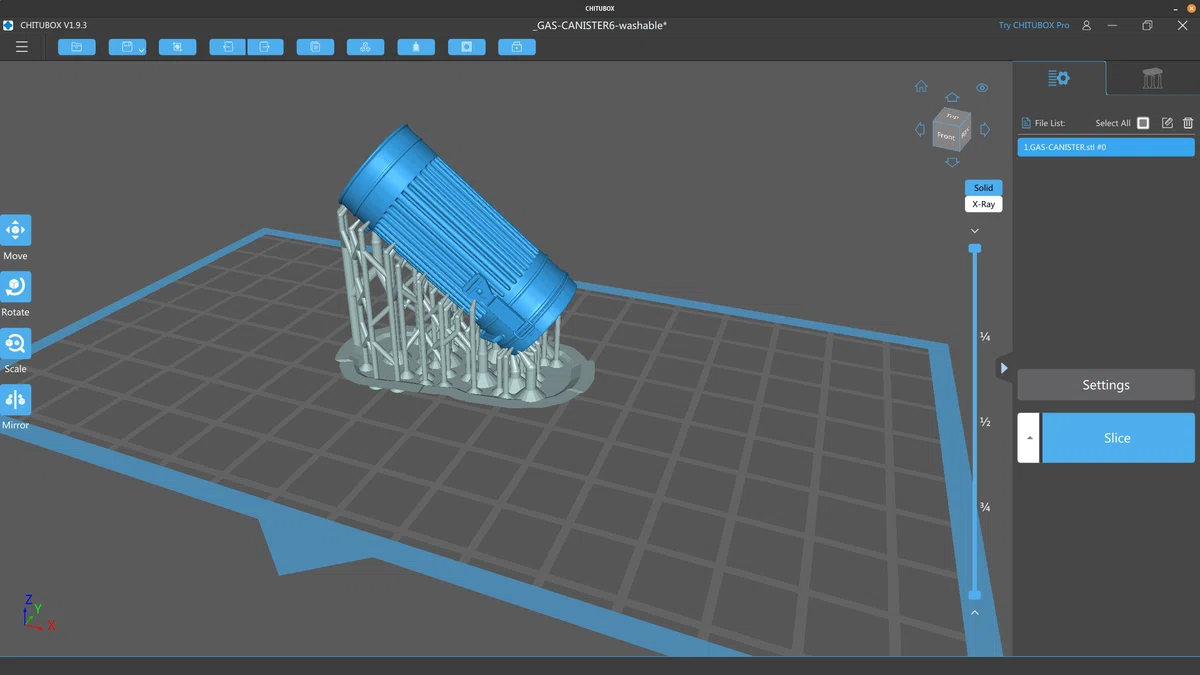Click the Hollow model toolbar icon
Viewport: 1200px width, 675px height.
pos(416,47)
